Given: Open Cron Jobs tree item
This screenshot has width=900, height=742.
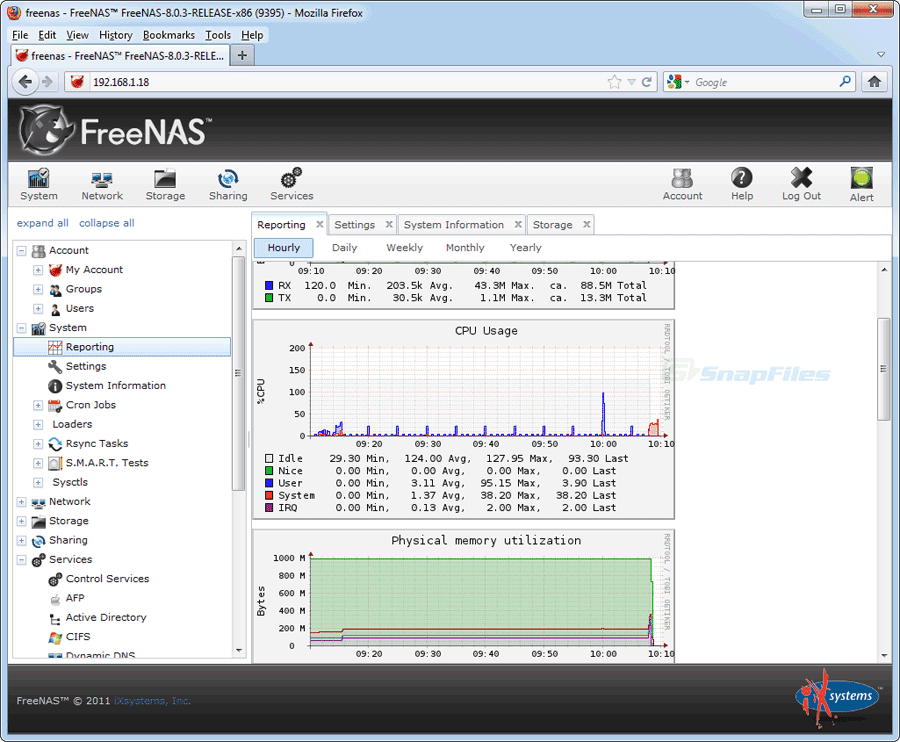Looking at the screenshot, I should click(x=91, y=405).
